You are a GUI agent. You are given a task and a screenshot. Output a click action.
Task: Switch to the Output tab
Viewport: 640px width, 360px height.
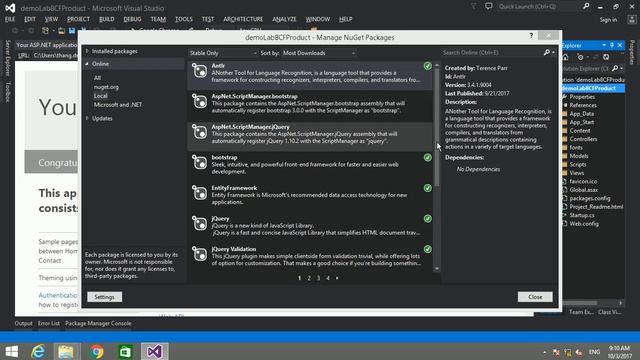click(x=23, y=323)
